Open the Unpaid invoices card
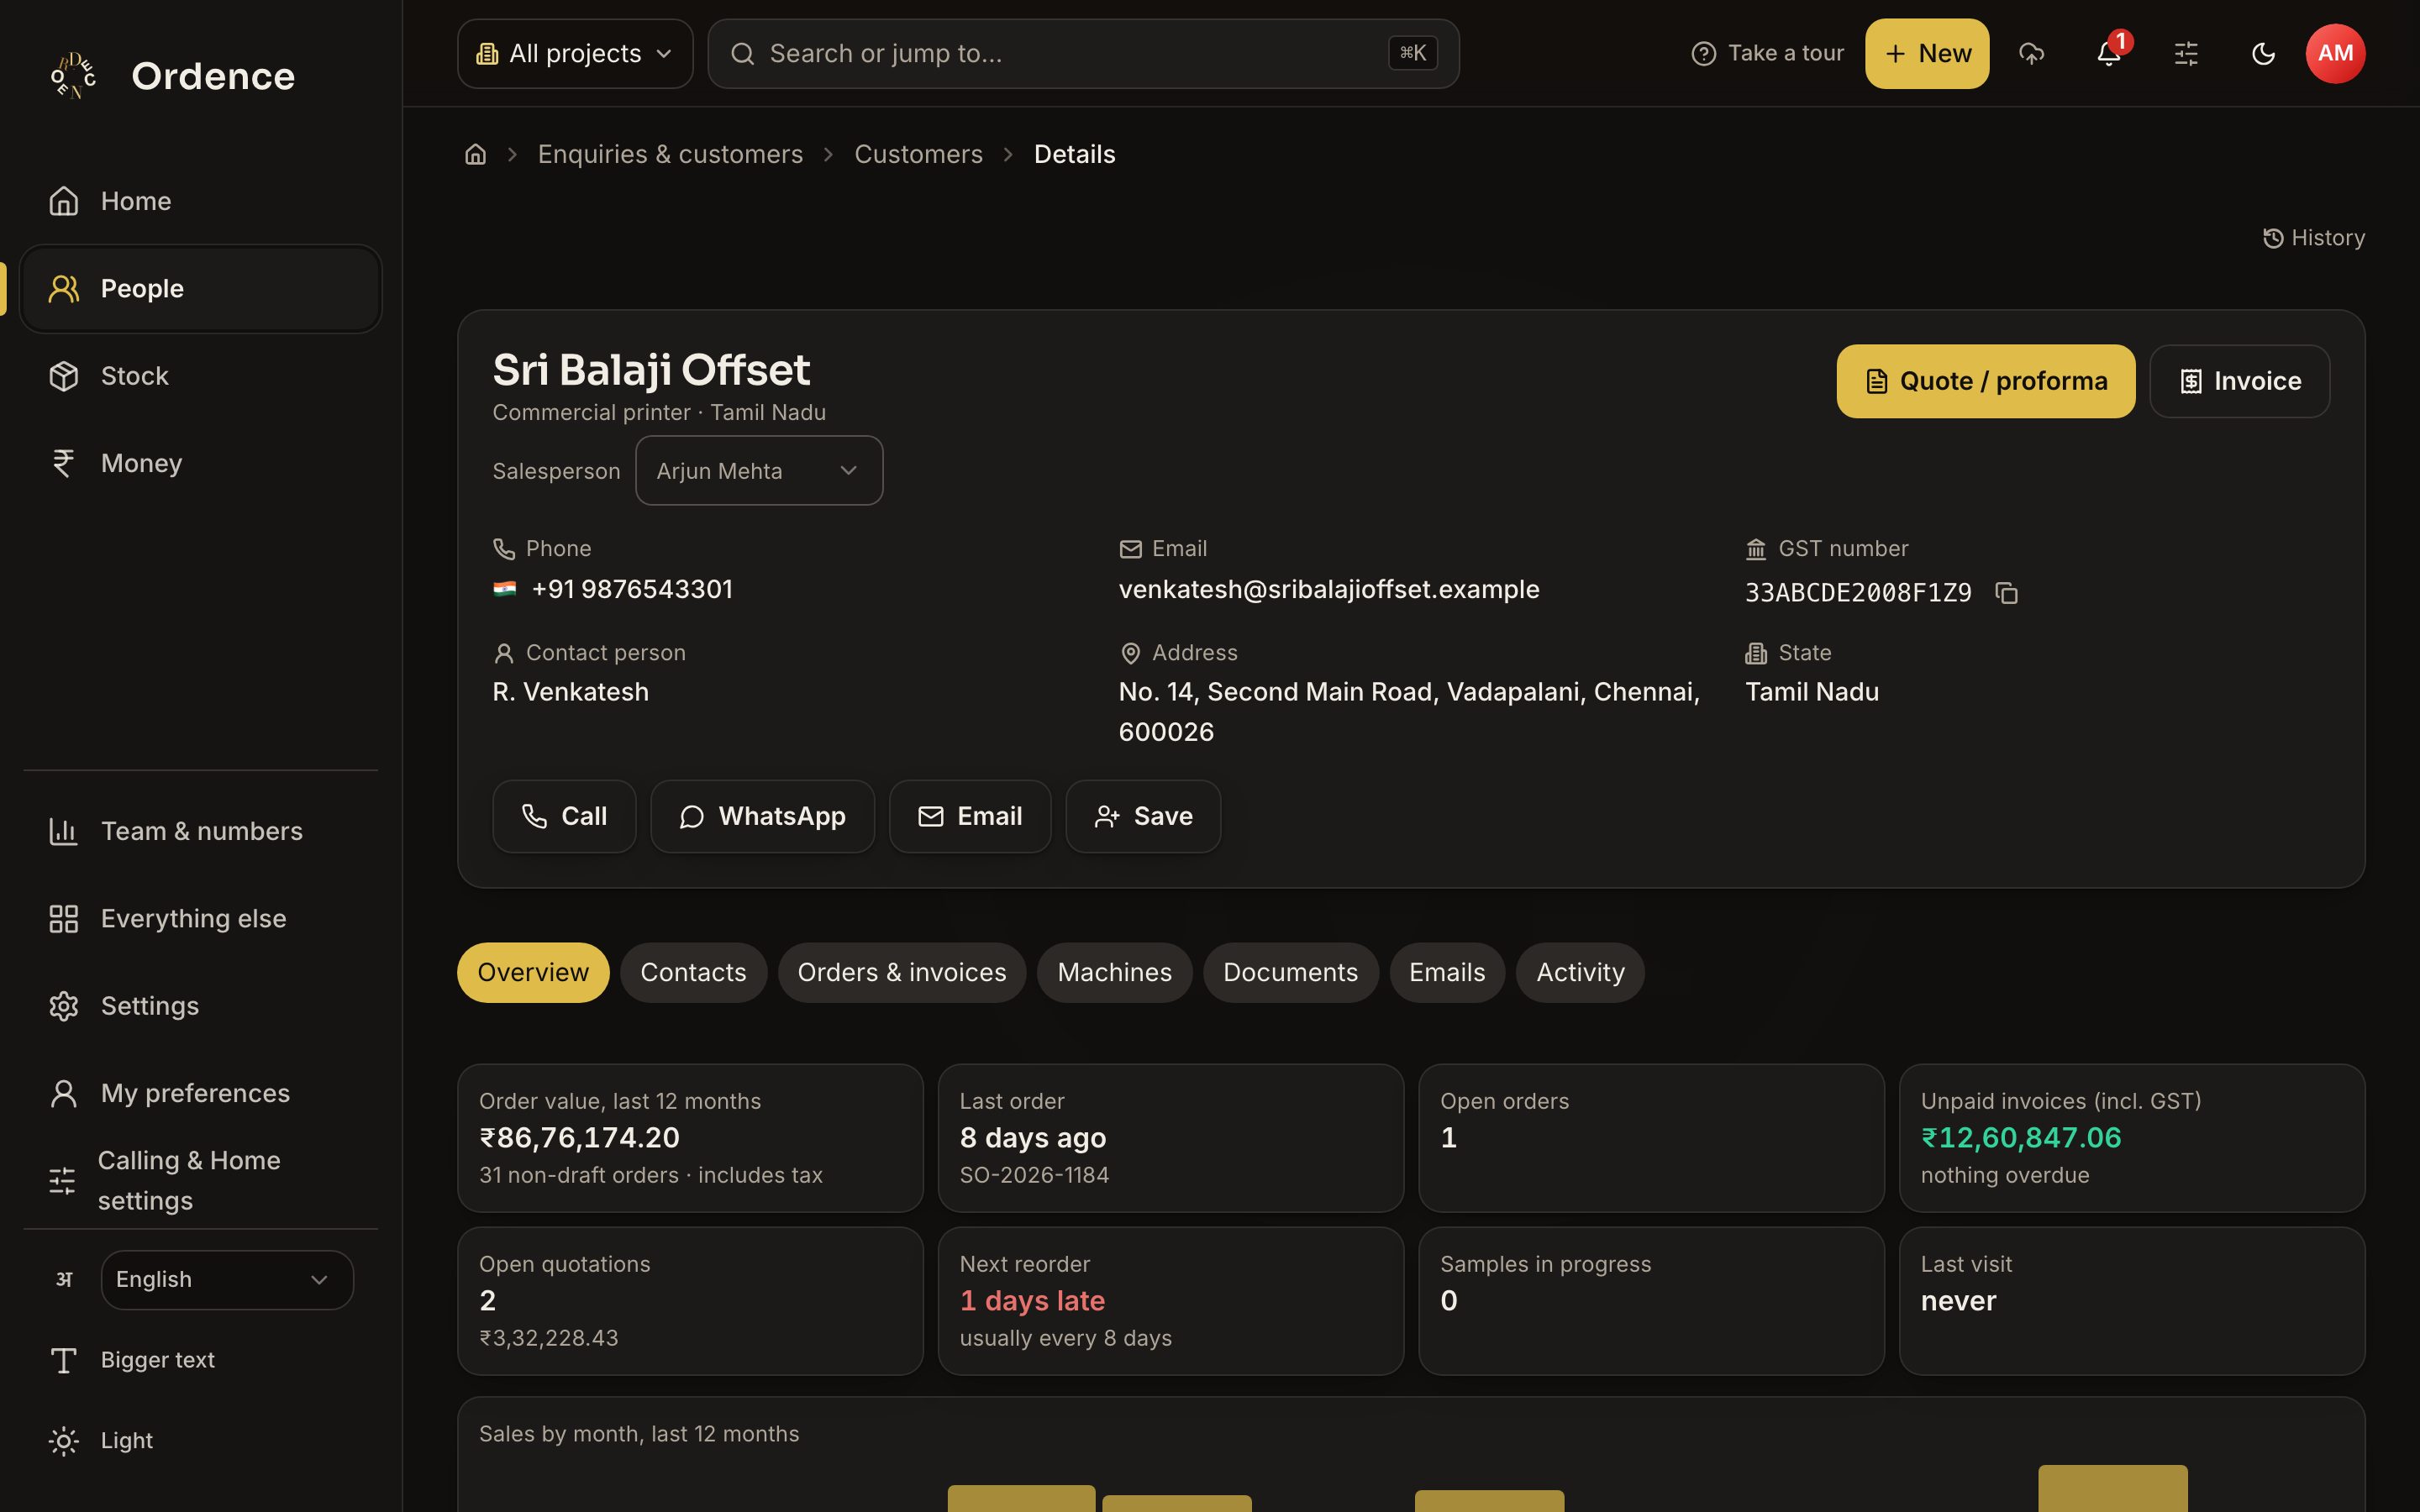 (x=2131, y=1138)
